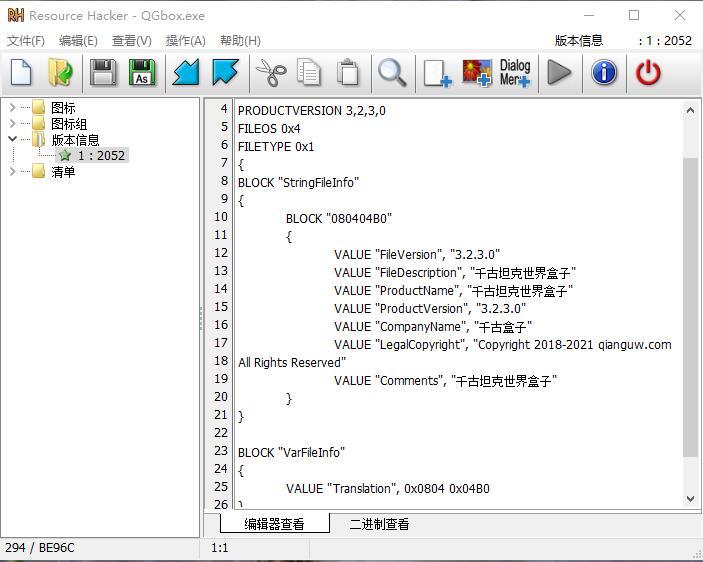Open the 帮助(H) menu

[x=240, y=41]
